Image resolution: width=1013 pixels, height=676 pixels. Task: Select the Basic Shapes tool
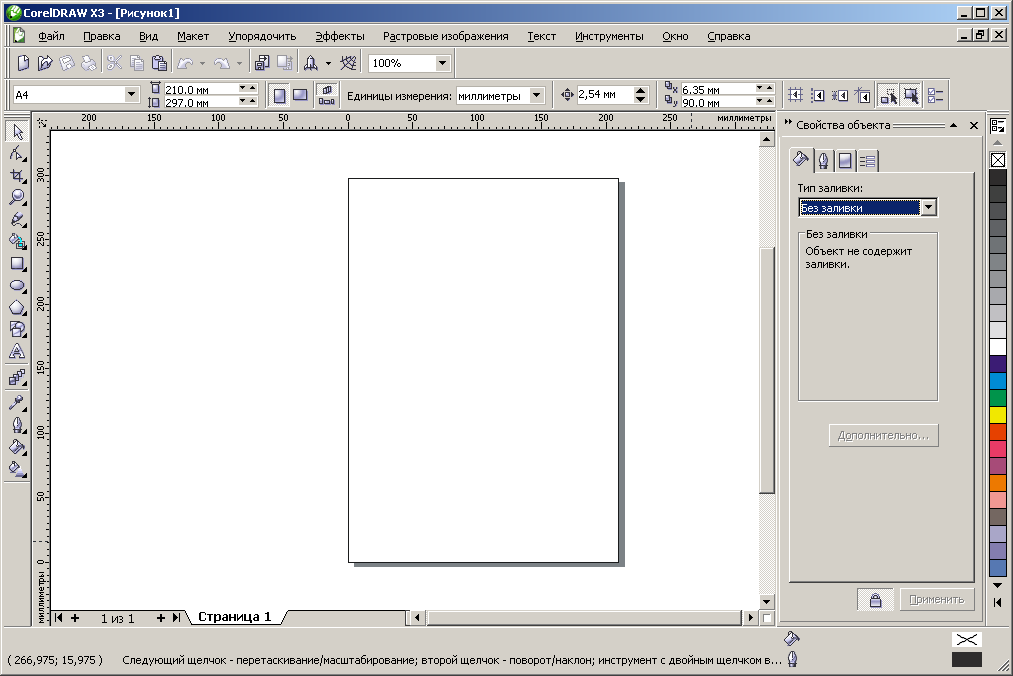point(17,330)
